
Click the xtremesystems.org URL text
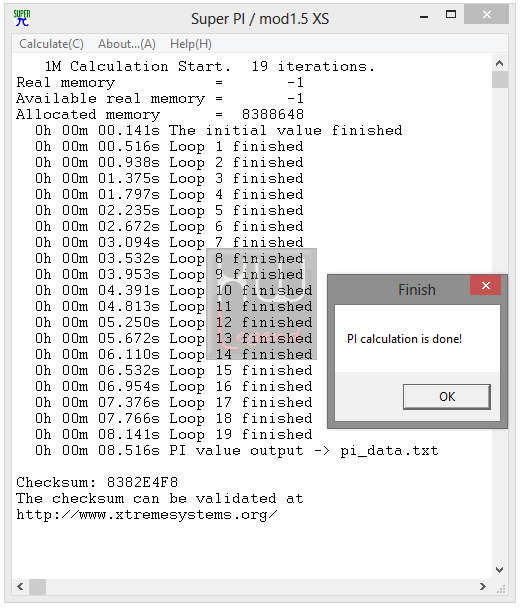147,515
